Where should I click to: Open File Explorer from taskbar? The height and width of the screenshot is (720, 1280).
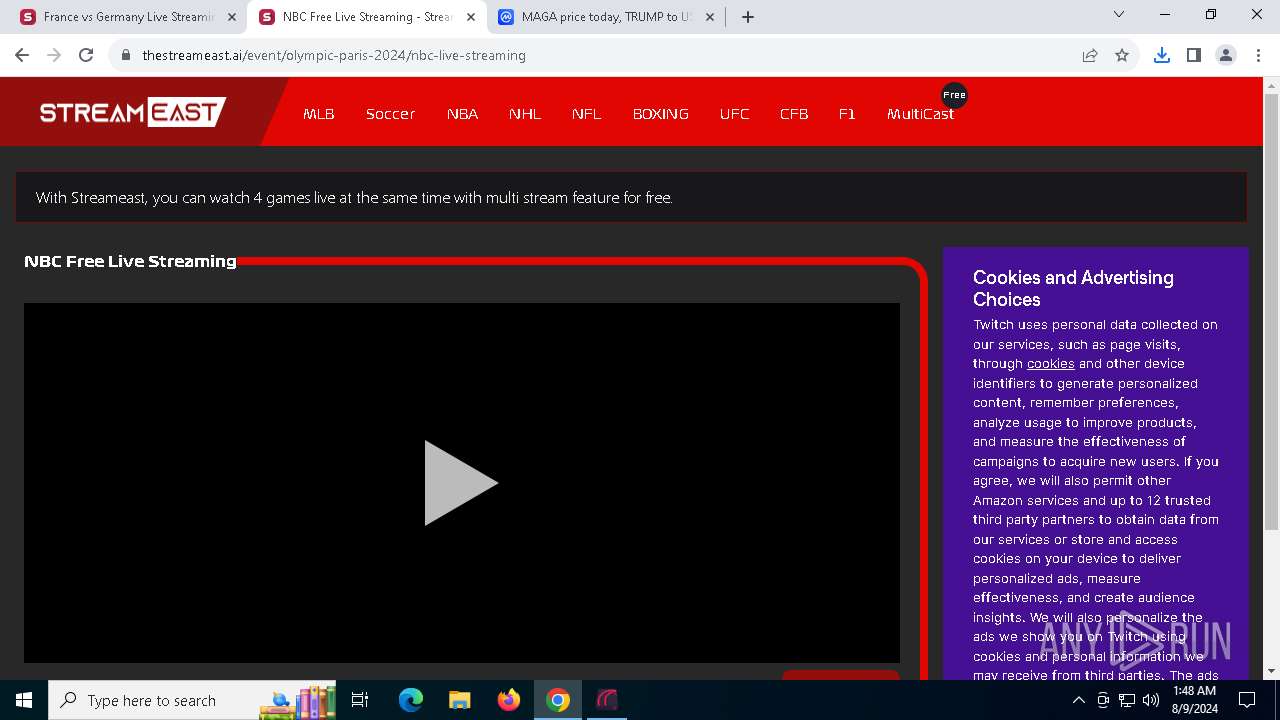[x=459, y=700]
